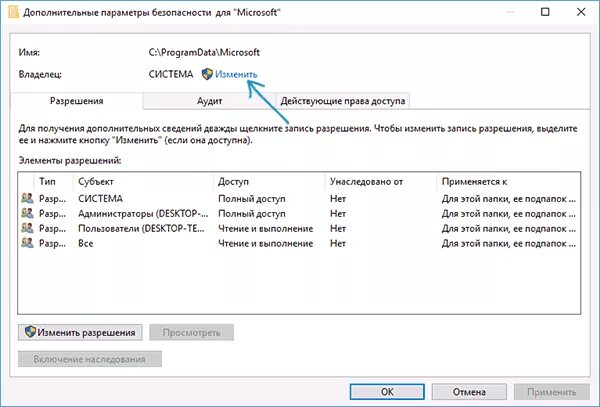Click Нет in the Все row
This screenshot has height=407, width=600.
pos(338,243)
